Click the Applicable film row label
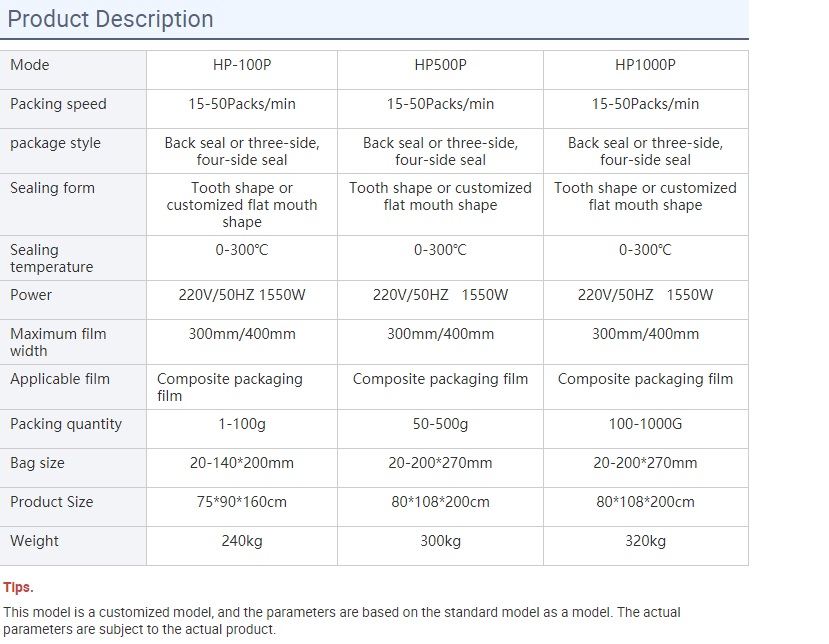829x644 pixels. click(x=60, y=379)
